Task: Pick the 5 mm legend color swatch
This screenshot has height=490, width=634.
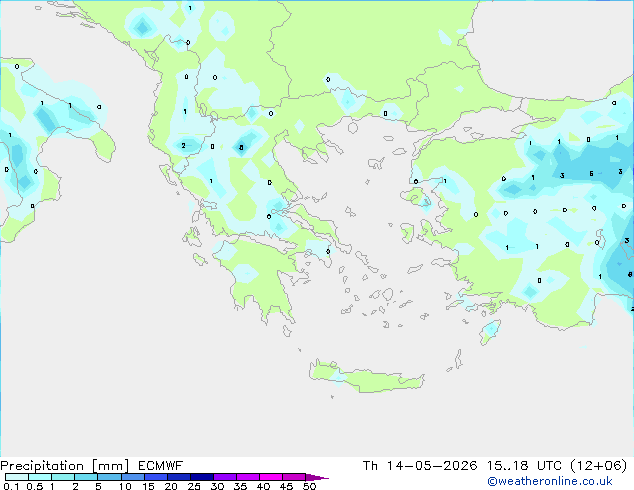Action: click(109, 477)
